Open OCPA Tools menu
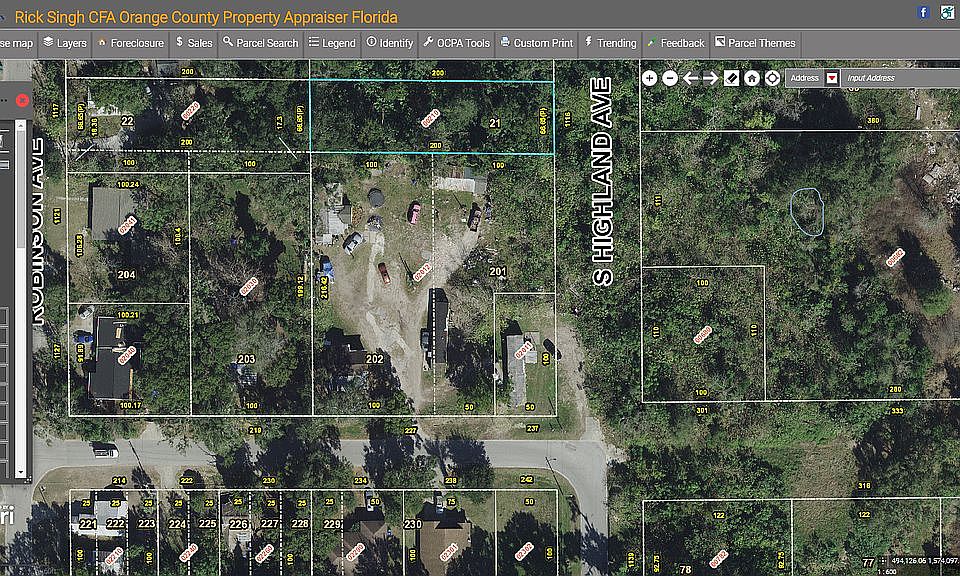 pos(457,43)
